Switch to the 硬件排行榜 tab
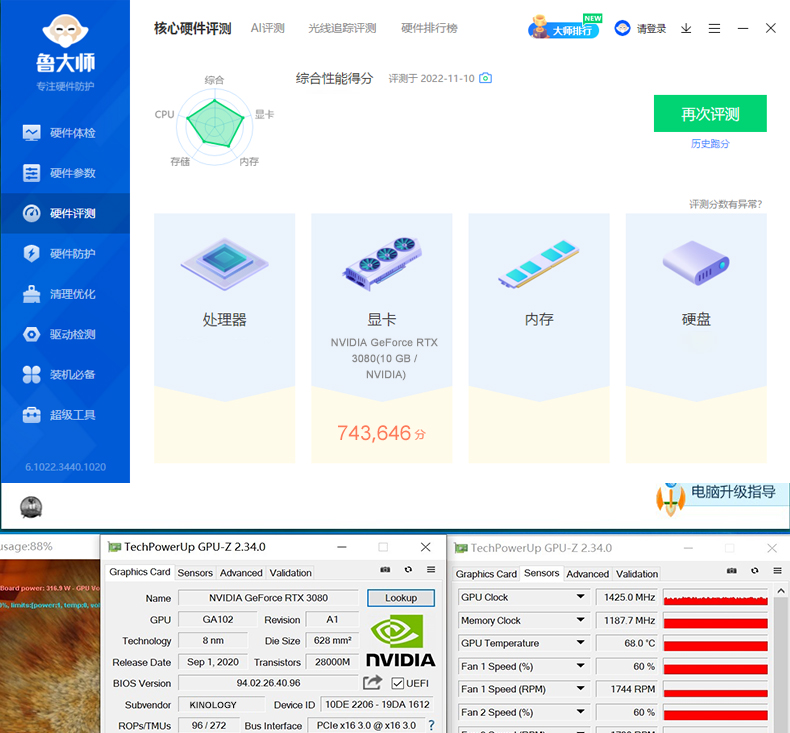This screenshot has width=790, height=733. pos(429,28)
